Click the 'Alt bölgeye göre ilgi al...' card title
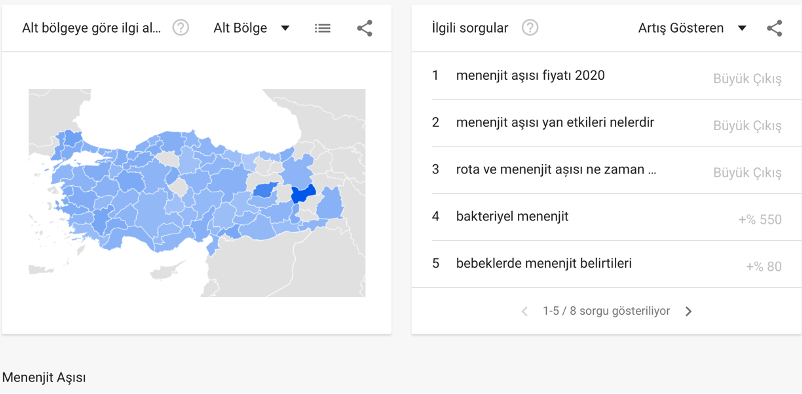The height and width of the screenshot is (394, 802). coord(92,28)
